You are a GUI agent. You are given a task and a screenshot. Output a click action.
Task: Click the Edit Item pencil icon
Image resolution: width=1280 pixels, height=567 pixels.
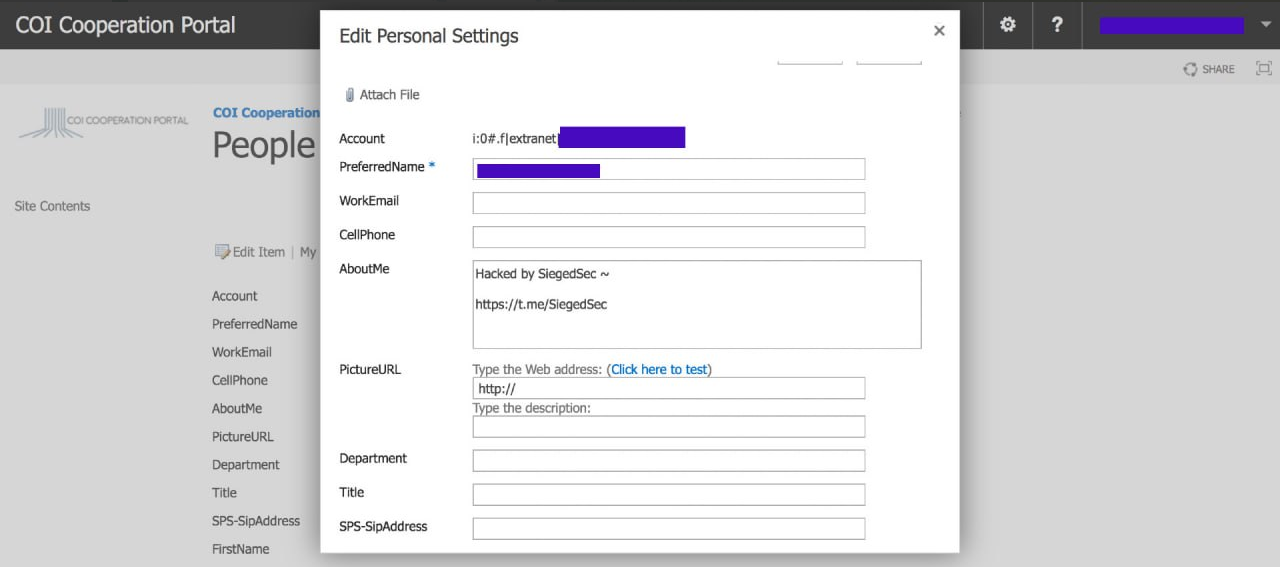click(222, 252)
